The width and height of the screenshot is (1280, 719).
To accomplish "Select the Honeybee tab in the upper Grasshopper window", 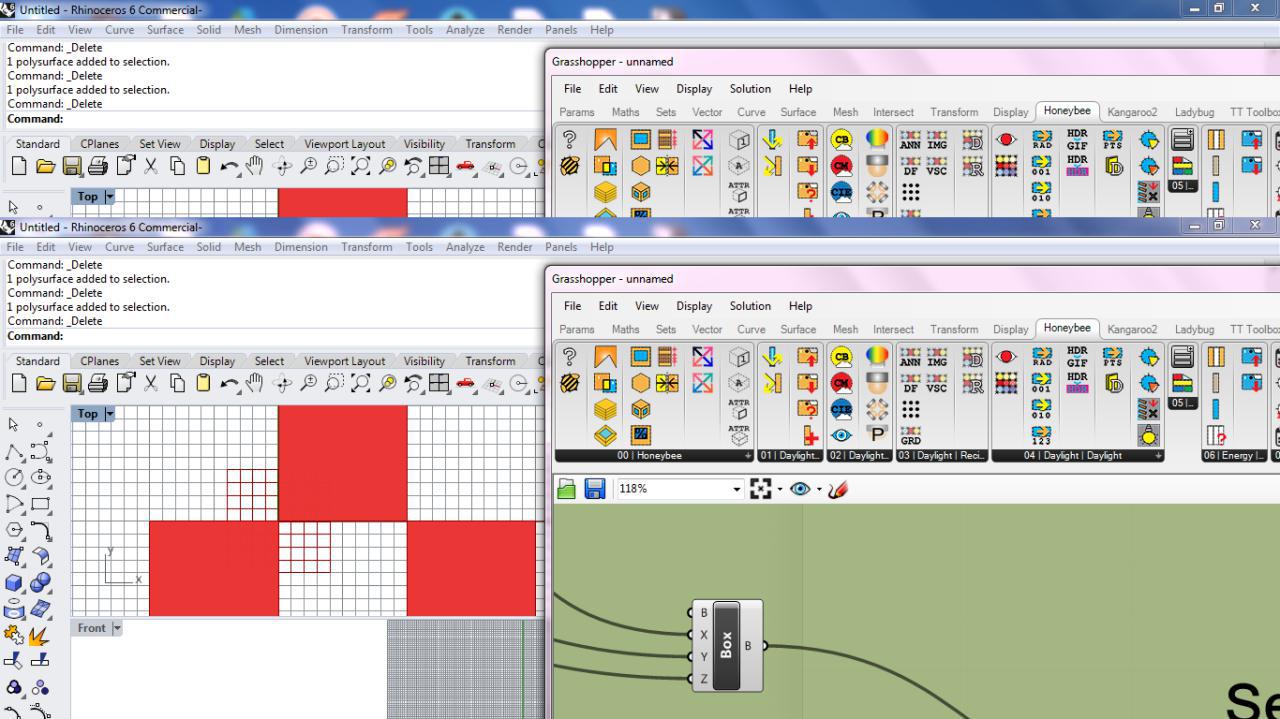I will [1067, 111].
